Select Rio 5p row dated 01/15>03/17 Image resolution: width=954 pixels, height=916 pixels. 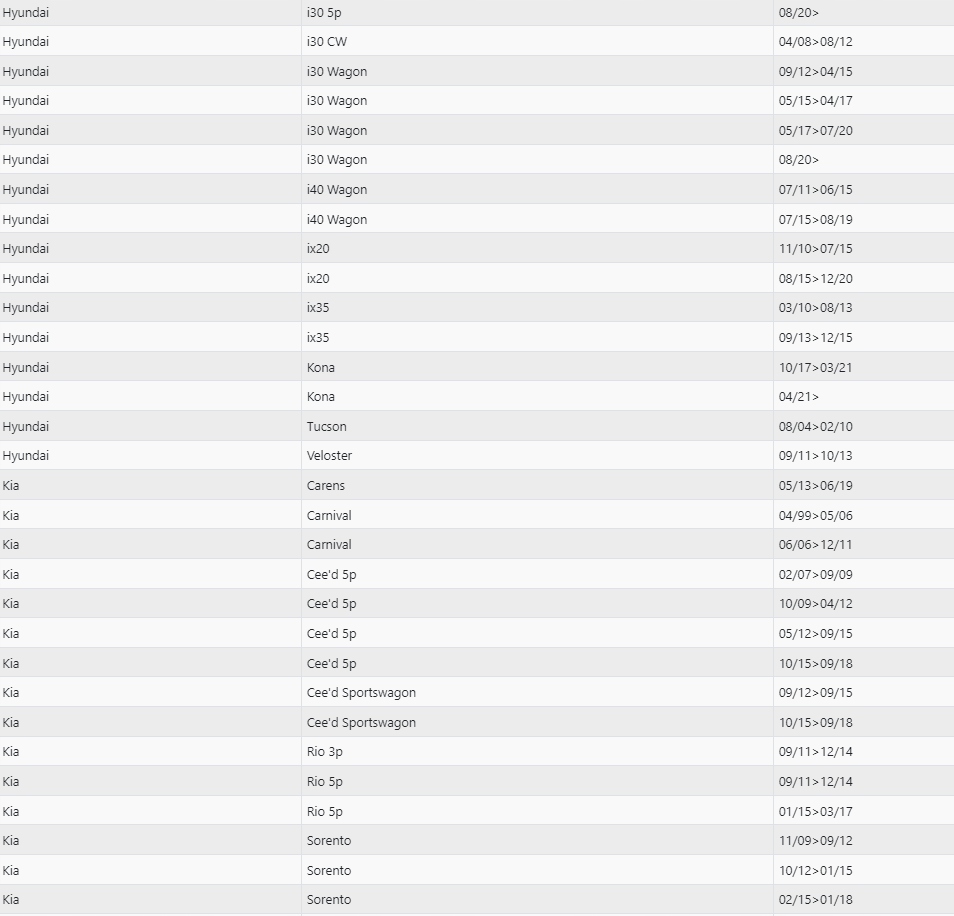(477, 811)
